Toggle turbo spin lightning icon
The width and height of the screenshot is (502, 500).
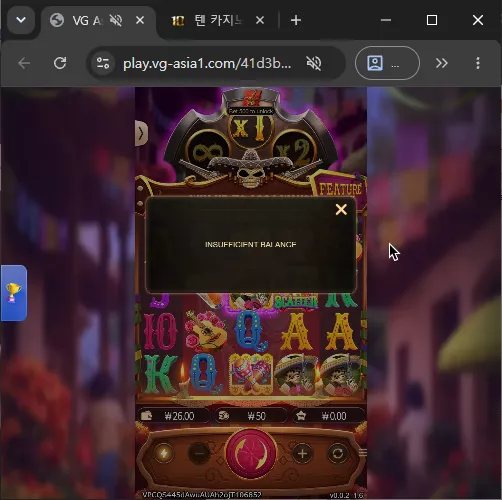click(164, 453)
